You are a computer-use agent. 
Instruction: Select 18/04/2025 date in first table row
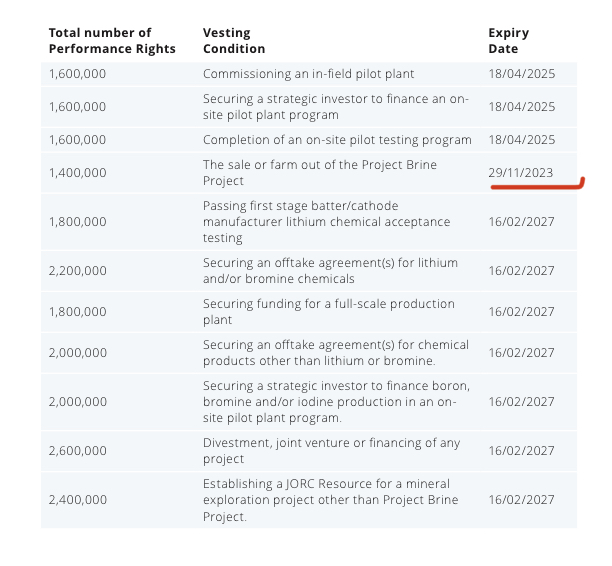[521, 74]
